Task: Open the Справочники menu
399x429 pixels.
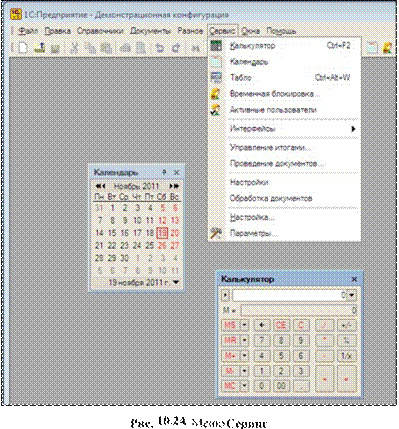Action: pyautogui.click(x=100, y=31)
